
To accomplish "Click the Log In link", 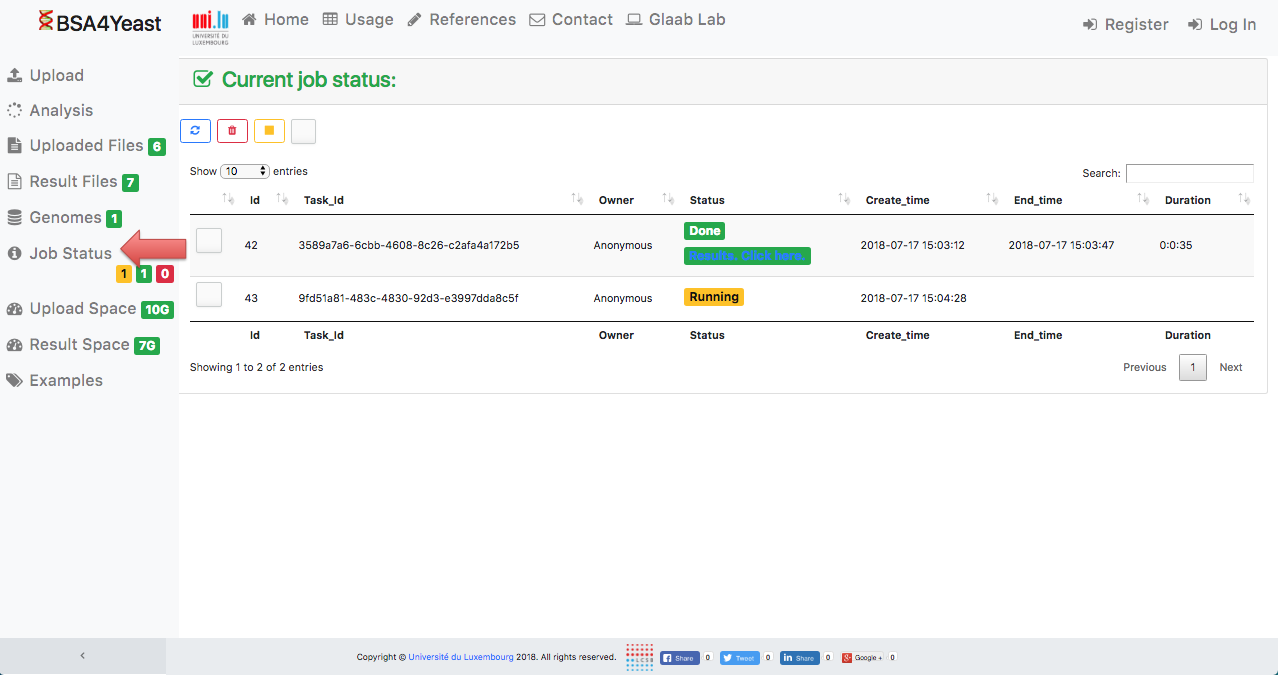I will (x=1221, y=25).
